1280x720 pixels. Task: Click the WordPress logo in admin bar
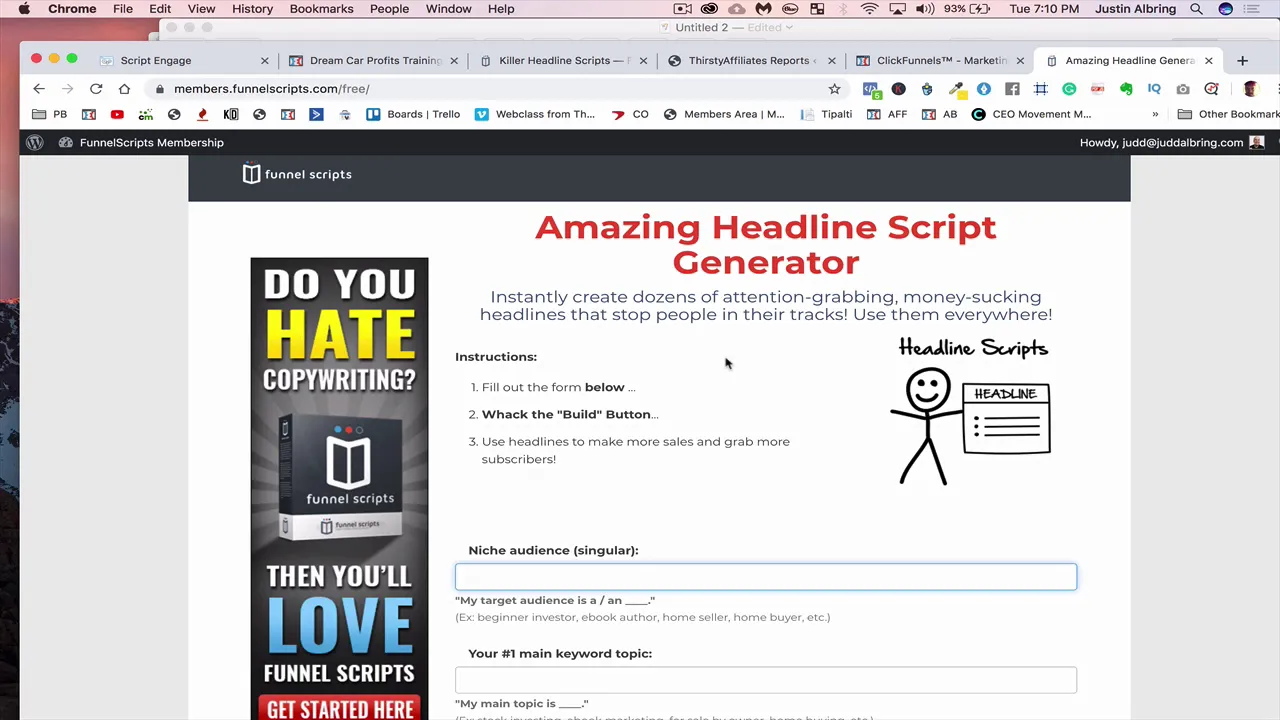(x=35, y=142)
